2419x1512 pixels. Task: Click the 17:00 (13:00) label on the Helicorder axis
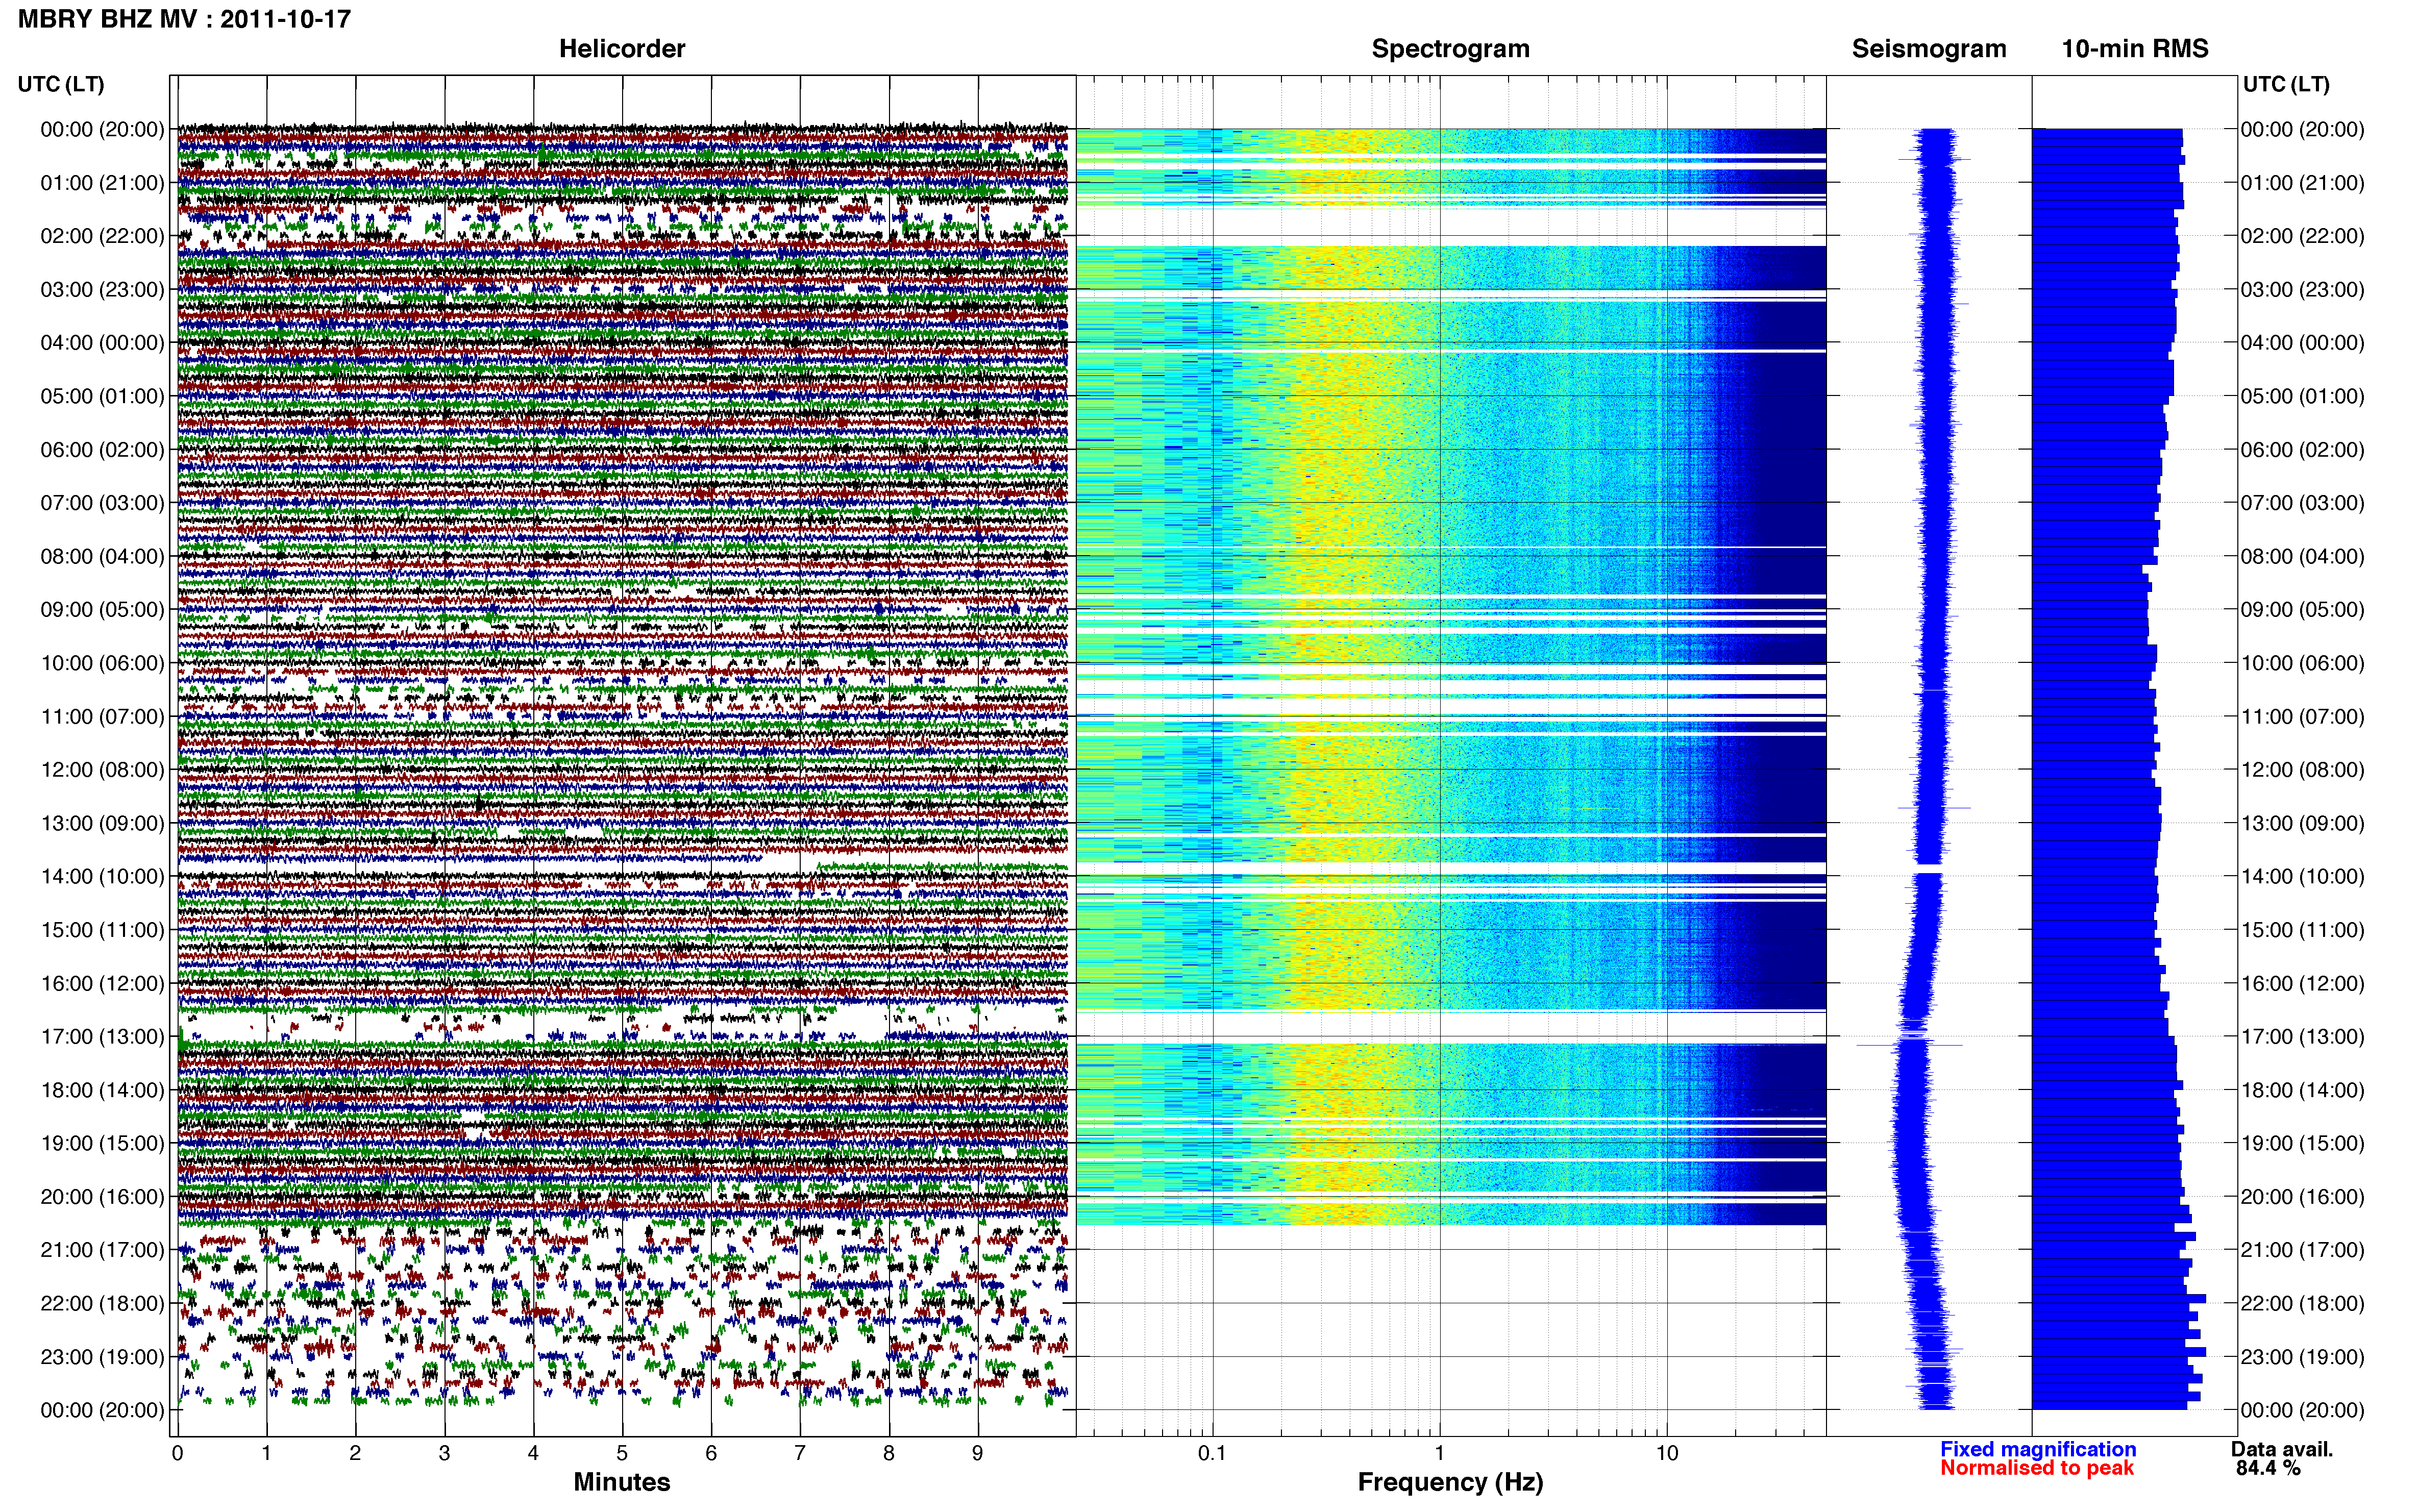pos(102,1037)
